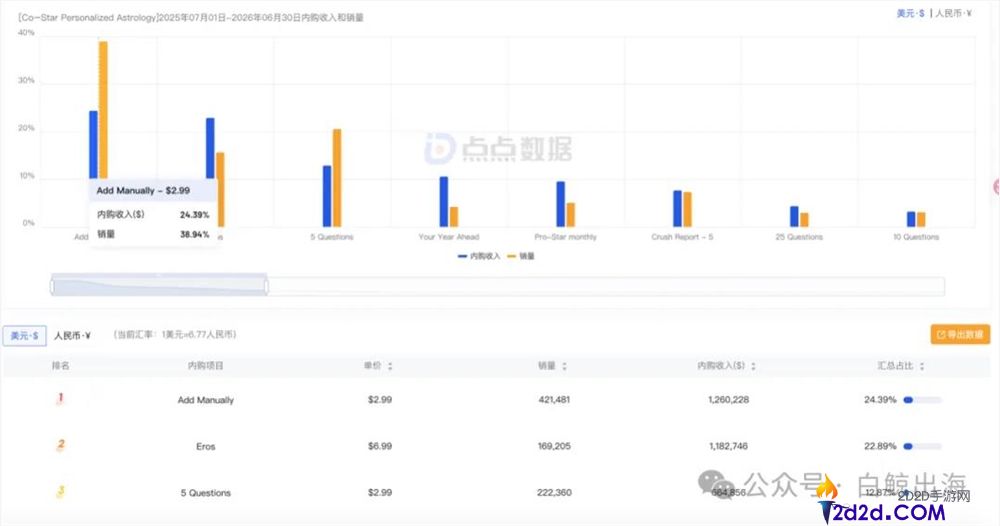This screenshot has height=526, width=1000.
Task: Click the Add Manually blue revenue bar
Action: [x=93, y=145]
